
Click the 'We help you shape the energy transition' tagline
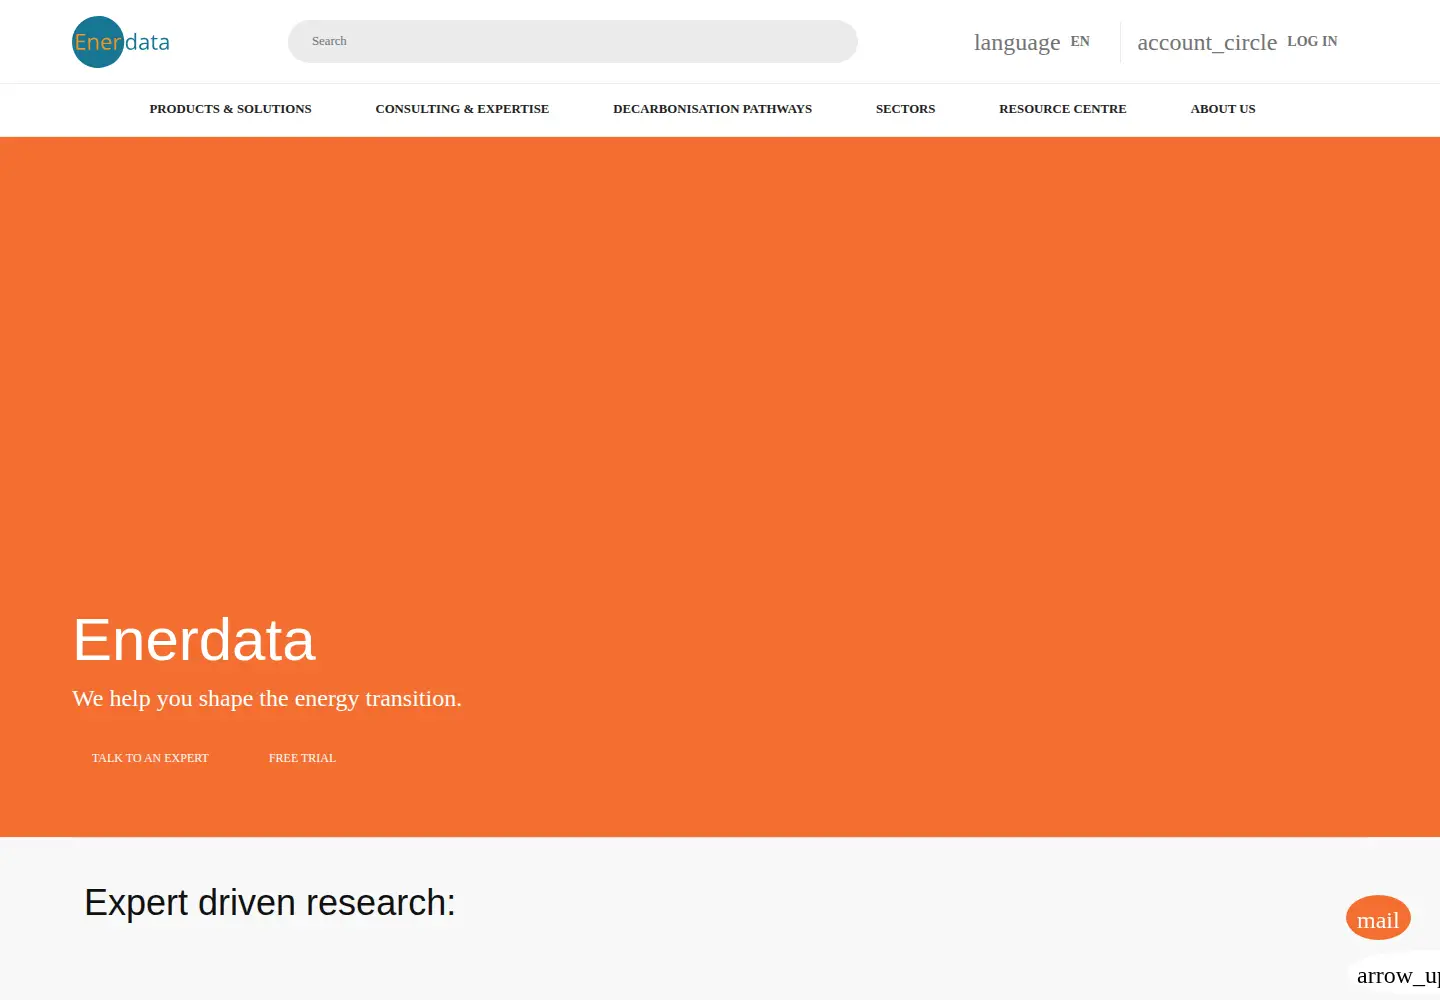[x=267, y=698]
